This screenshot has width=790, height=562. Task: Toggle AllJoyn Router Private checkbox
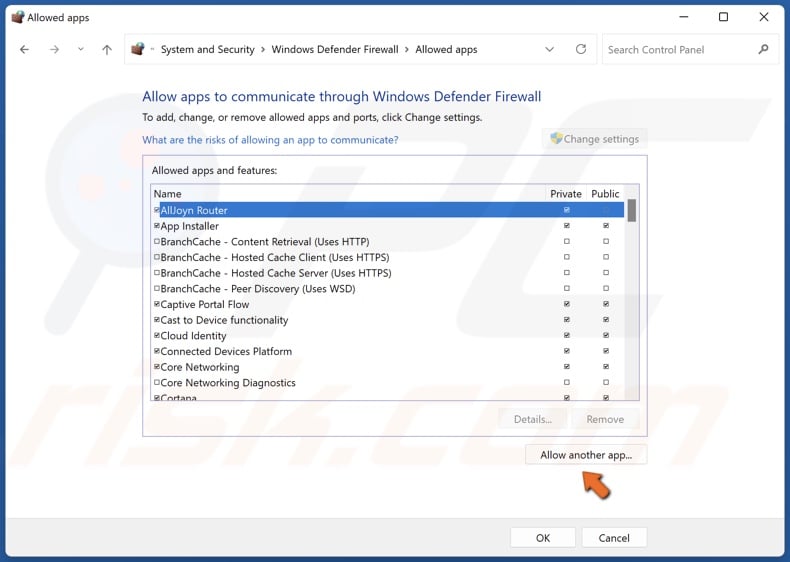567,210
